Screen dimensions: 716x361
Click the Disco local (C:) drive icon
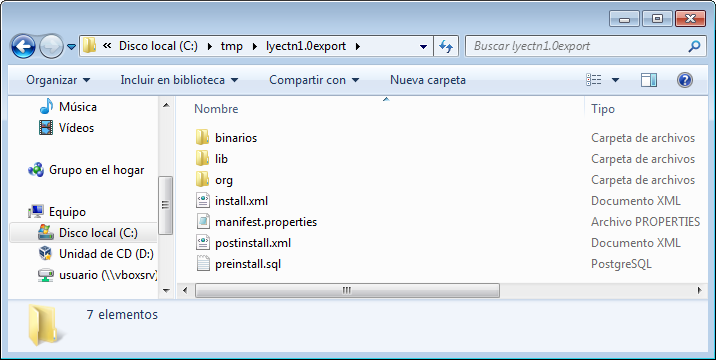(46, 233)
